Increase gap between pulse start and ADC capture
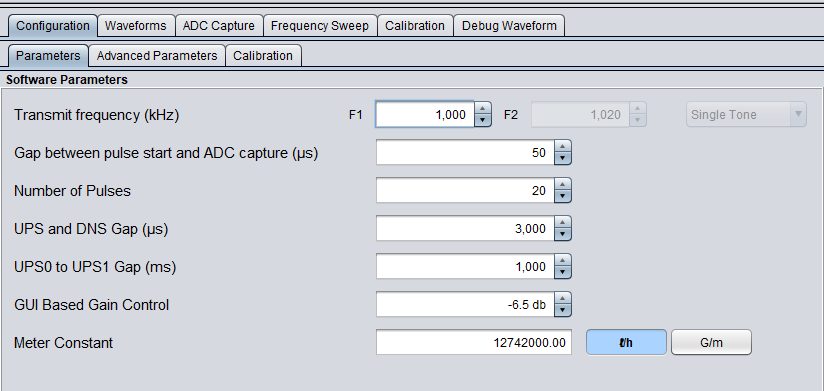824x391 pixels. pyautogui.click(x=563, y=147)
